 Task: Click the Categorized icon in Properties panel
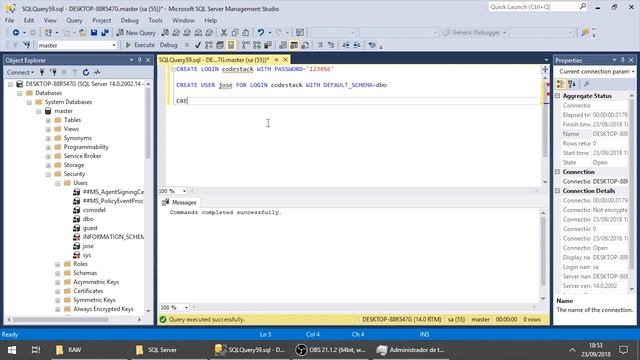click(560, 84)
